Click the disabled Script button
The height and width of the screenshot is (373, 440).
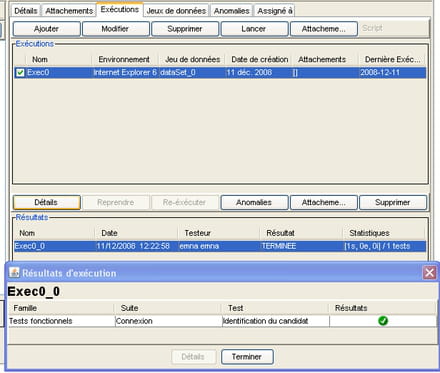click(372, 28)
